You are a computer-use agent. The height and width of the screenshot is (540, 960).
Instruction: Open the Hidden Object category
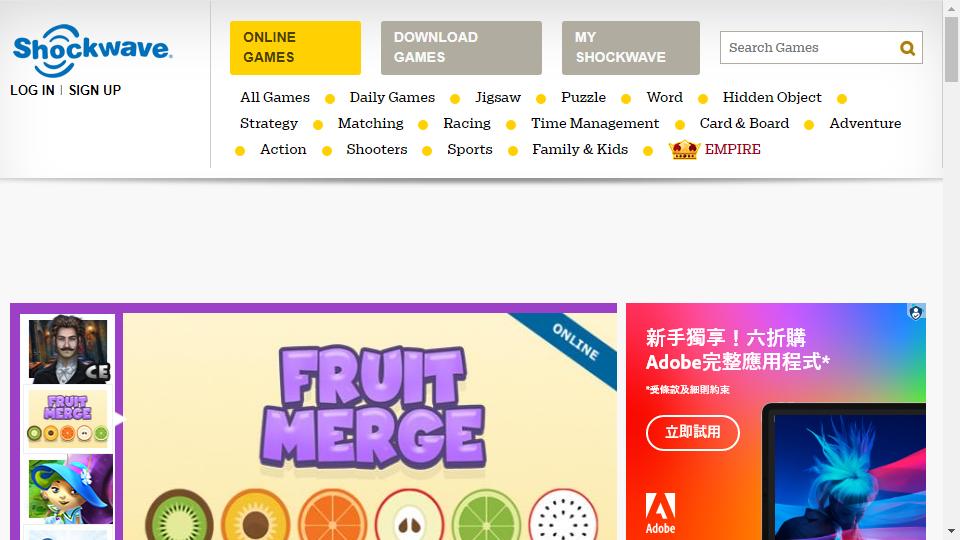(x=772, y=97)
